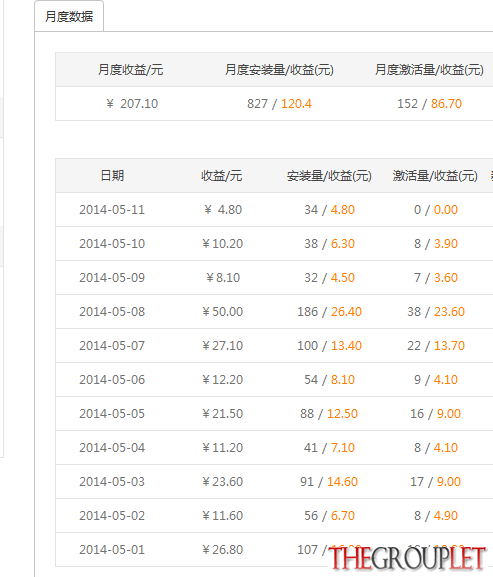This screenshot has width=493, height=577.
Task: Click install cell 186 / 26.40
Action: coord(329,312)
